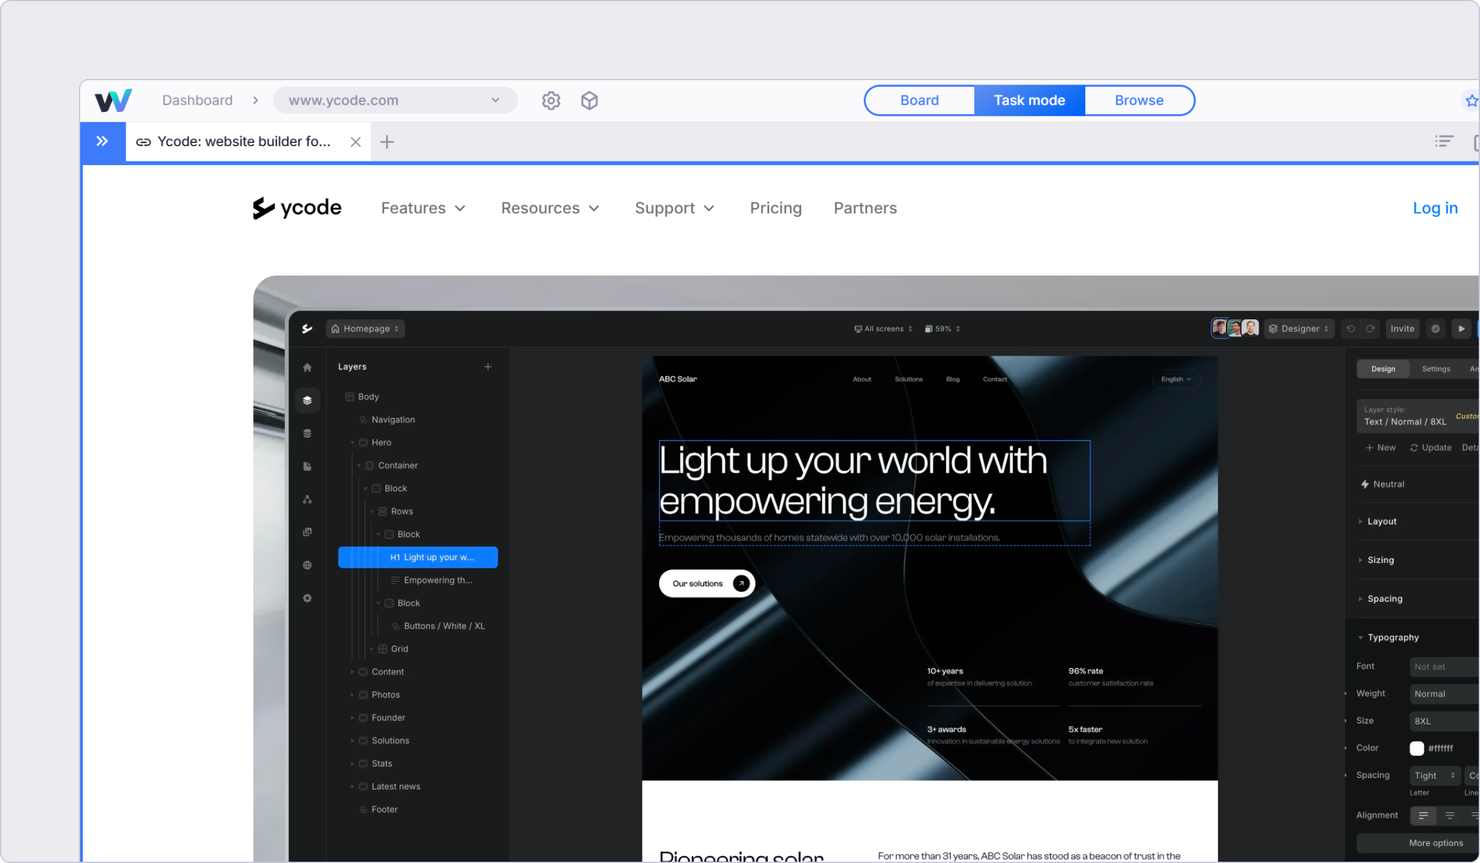Open a new tab with the plus button
The image size is (1480, 863).
tap(387, 142)
